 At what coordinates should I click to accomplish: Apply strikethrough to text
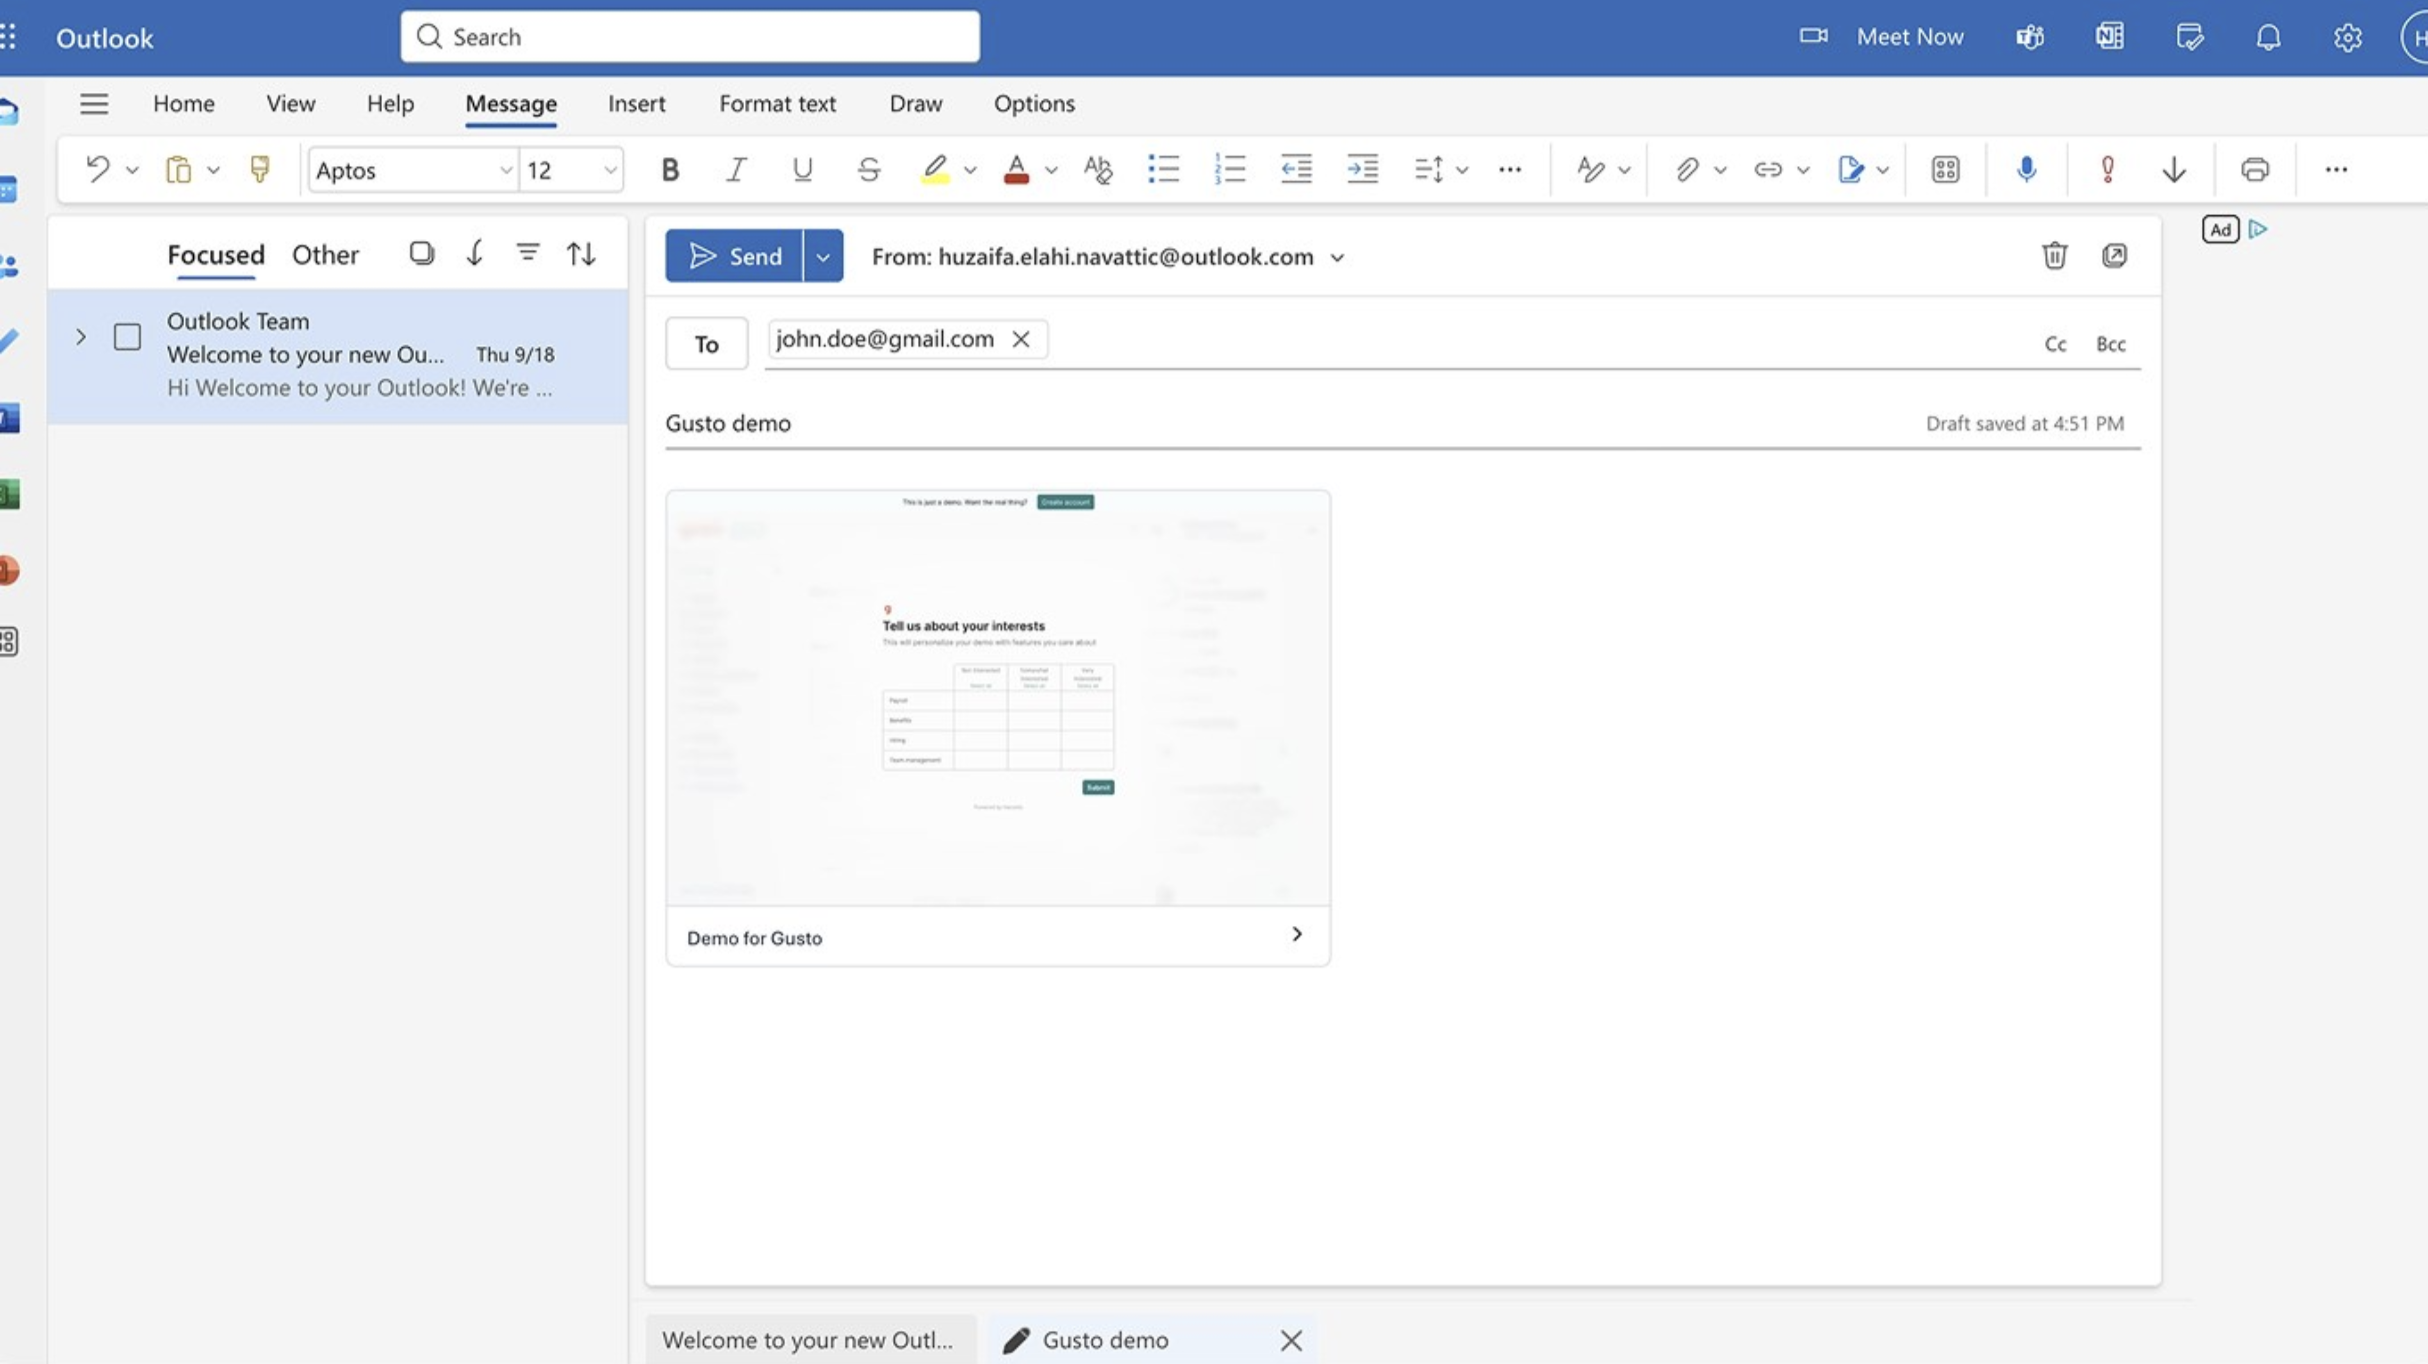[867, 169]
